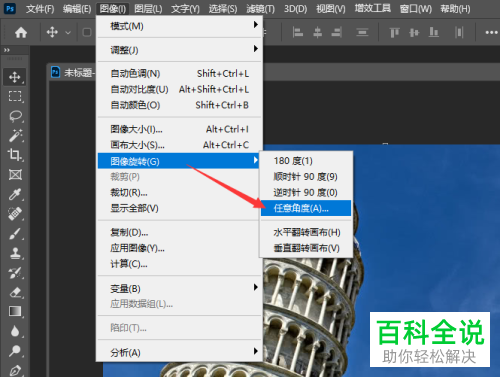Select the Healing Brush tool

tap(15, 214)
